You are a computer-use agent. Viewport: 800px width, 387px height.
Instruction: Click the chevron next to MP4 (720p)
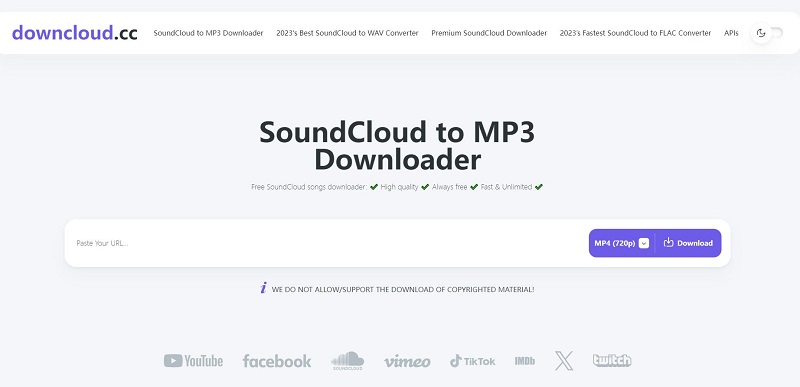644,243
